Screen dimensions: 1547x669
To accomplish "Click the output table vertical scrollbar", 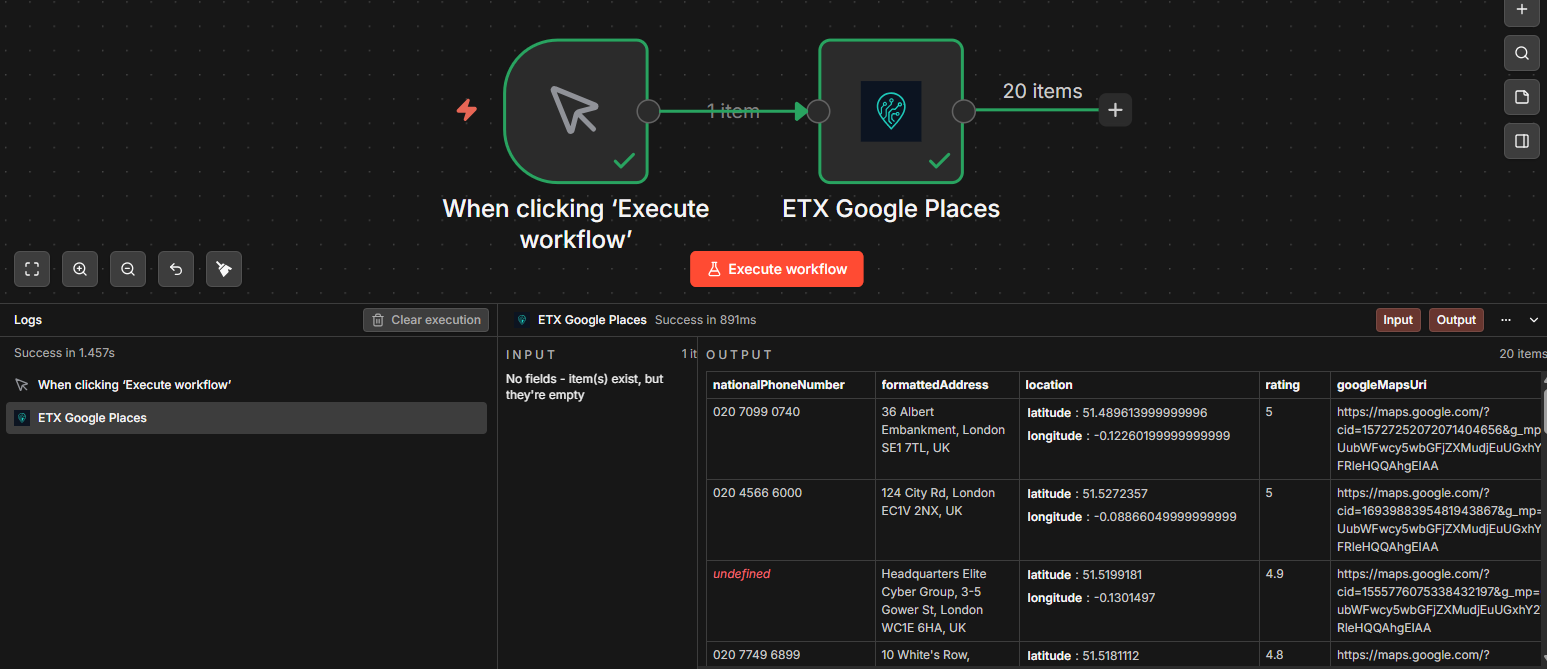I will tap(1543, 410).
